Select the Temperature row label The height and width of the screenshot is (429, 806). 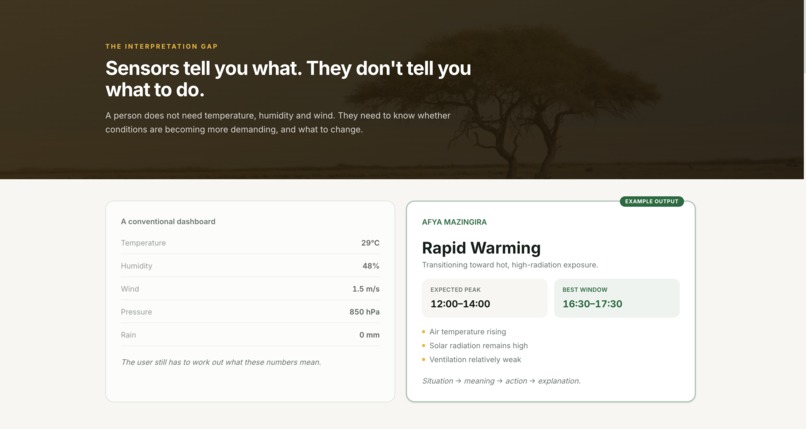coord(143,243)
